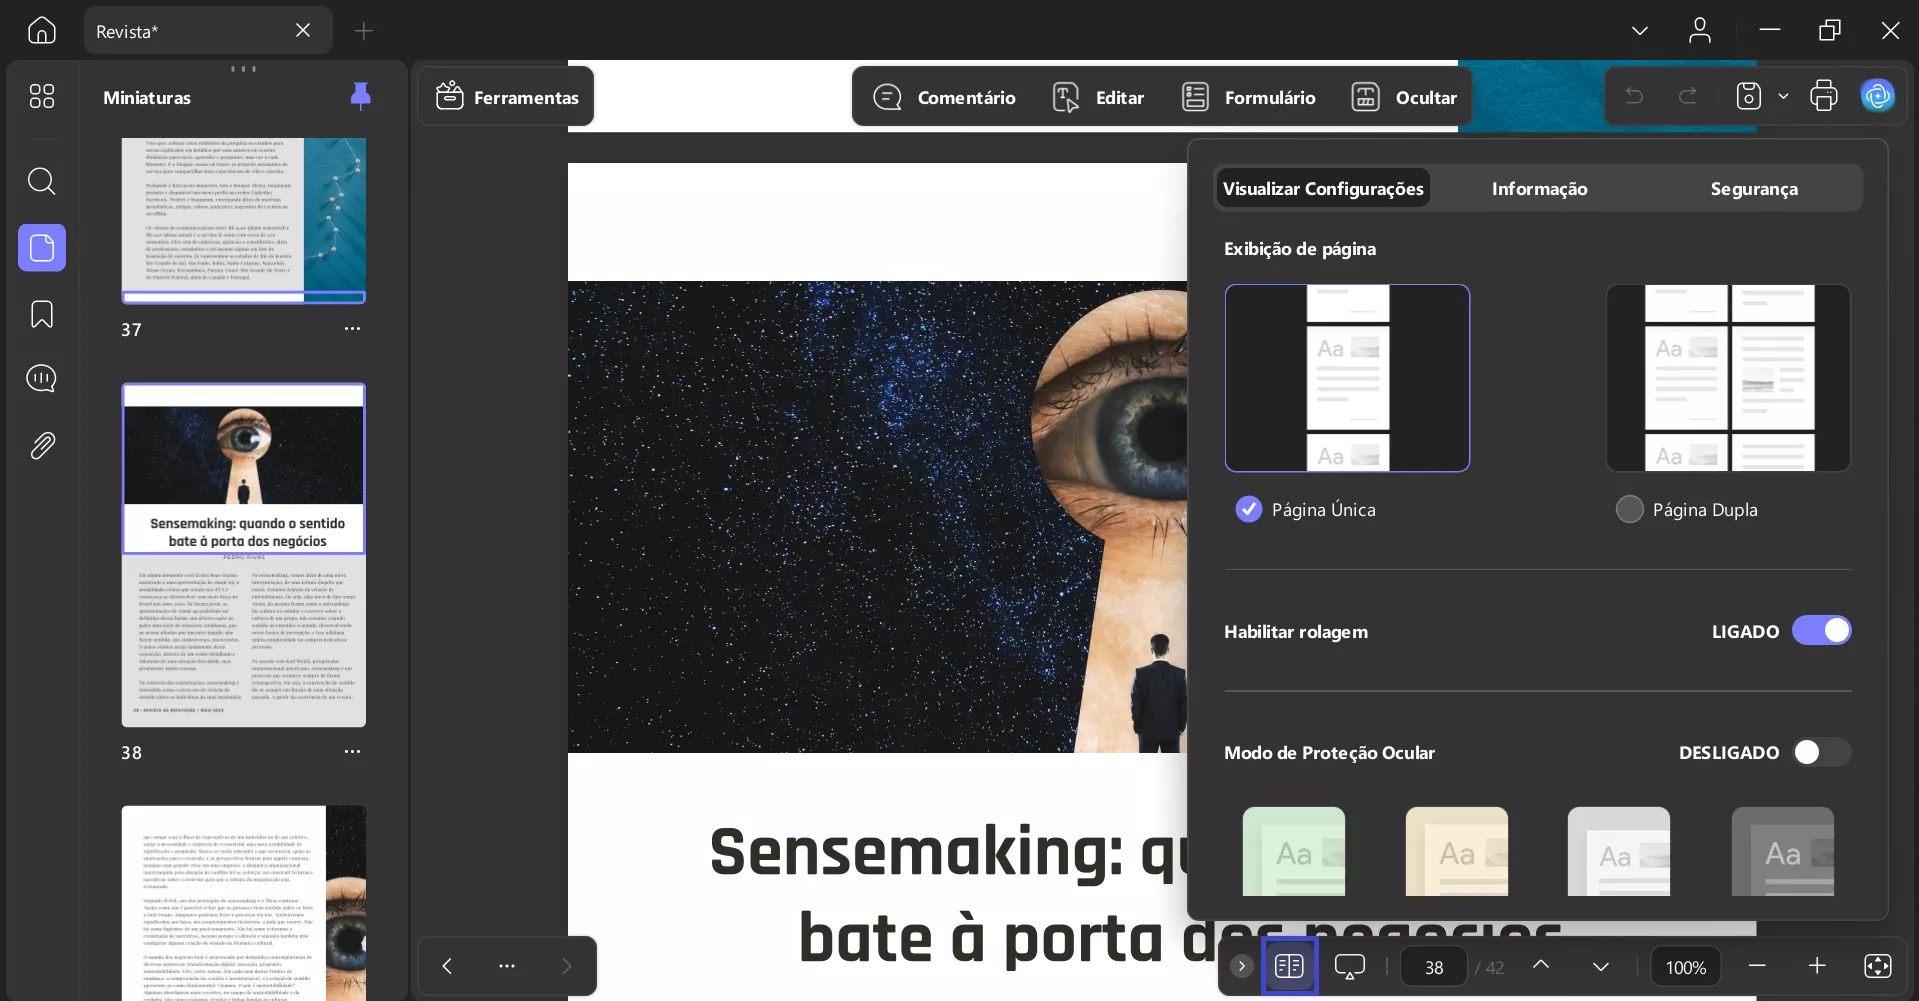Choose the Página Única radio option
The width and height of the screenshot is (1919, 1001).
1249,509
